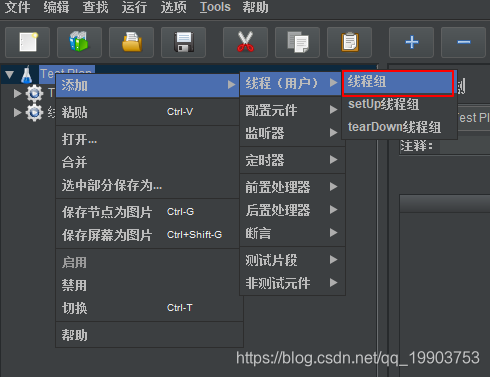The height and width of the screenshot is (377, 490).
Task: Select the Test Plan flask icon
Action: [x=27, y=75]
